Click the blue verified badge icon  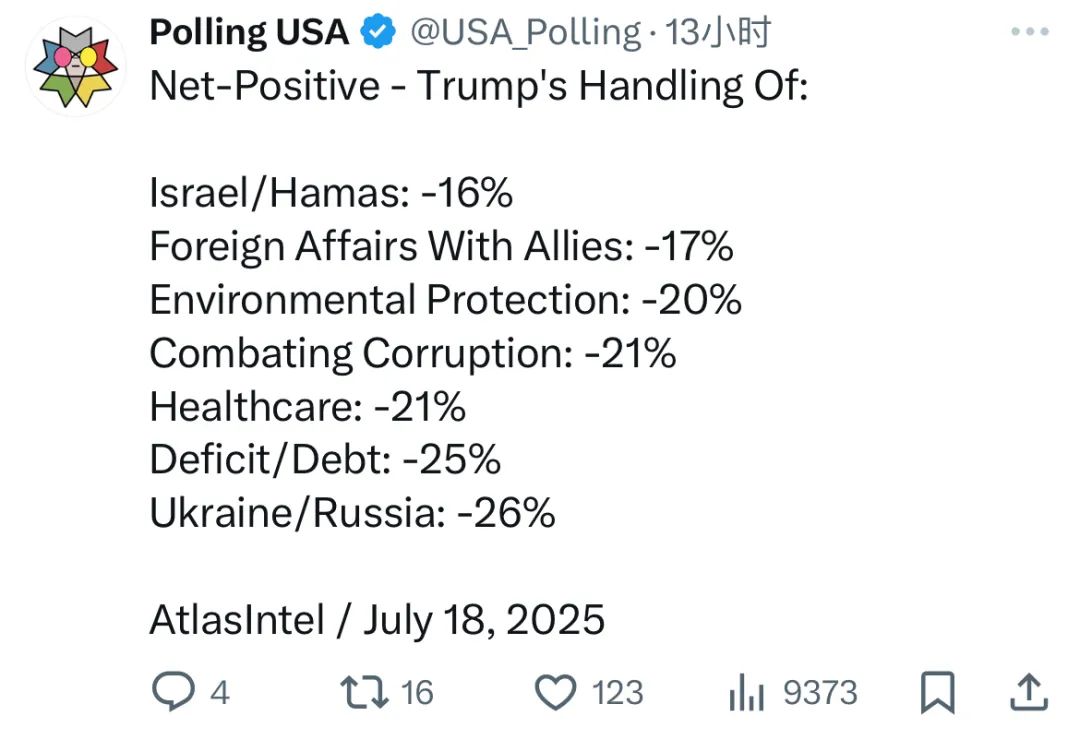tap(378, 32)
